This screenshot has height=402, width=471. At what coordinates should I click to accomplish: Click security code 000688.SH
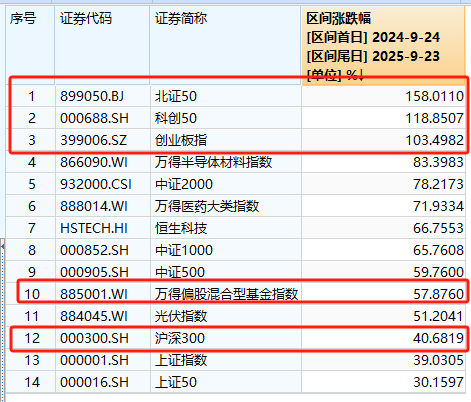pos(94,118)
